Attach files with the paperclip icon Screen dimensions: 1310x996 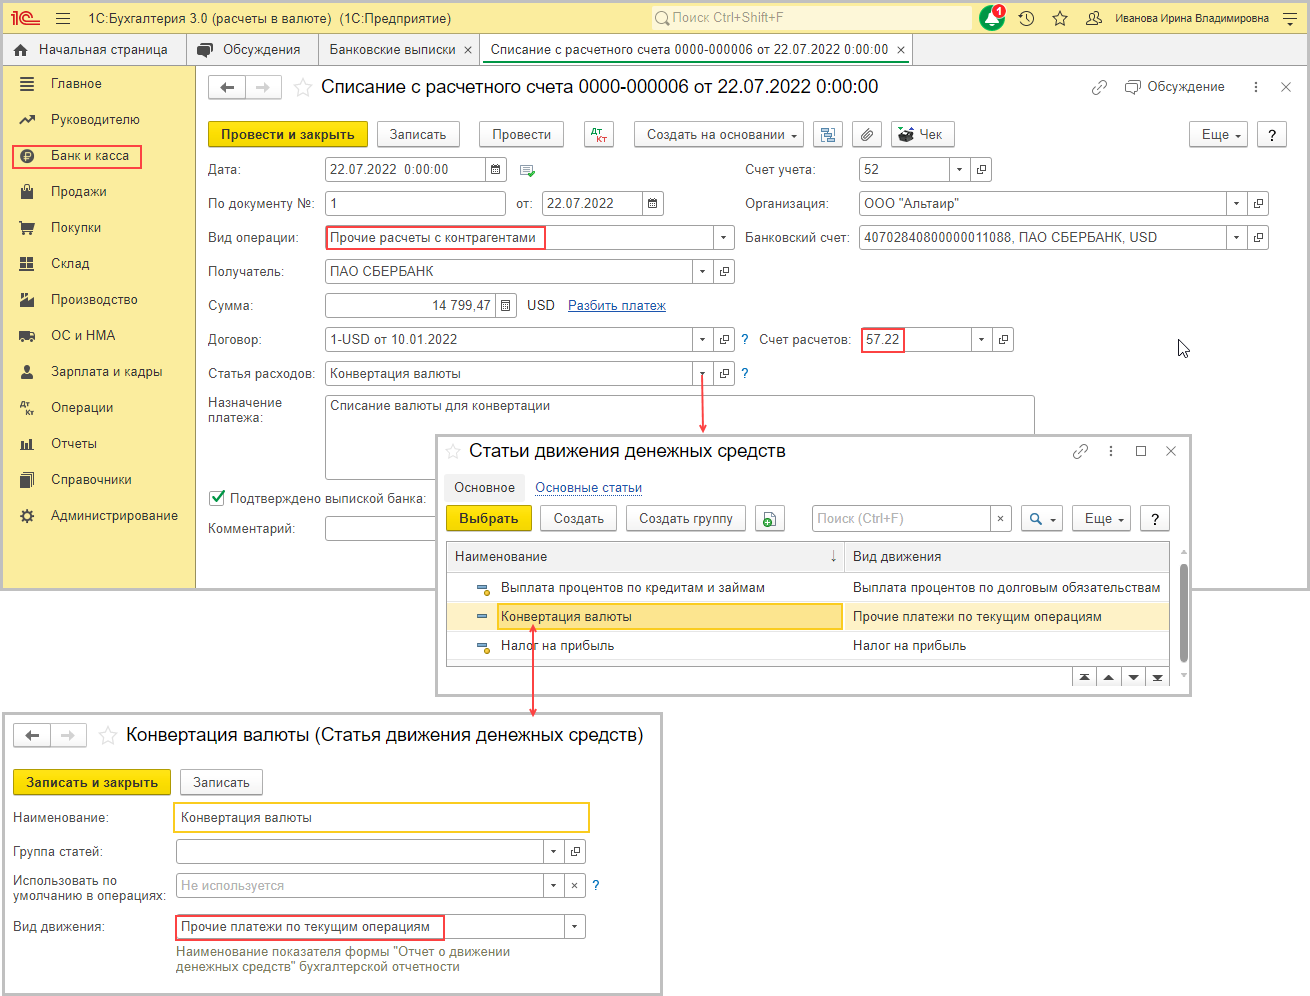(867, 135)
